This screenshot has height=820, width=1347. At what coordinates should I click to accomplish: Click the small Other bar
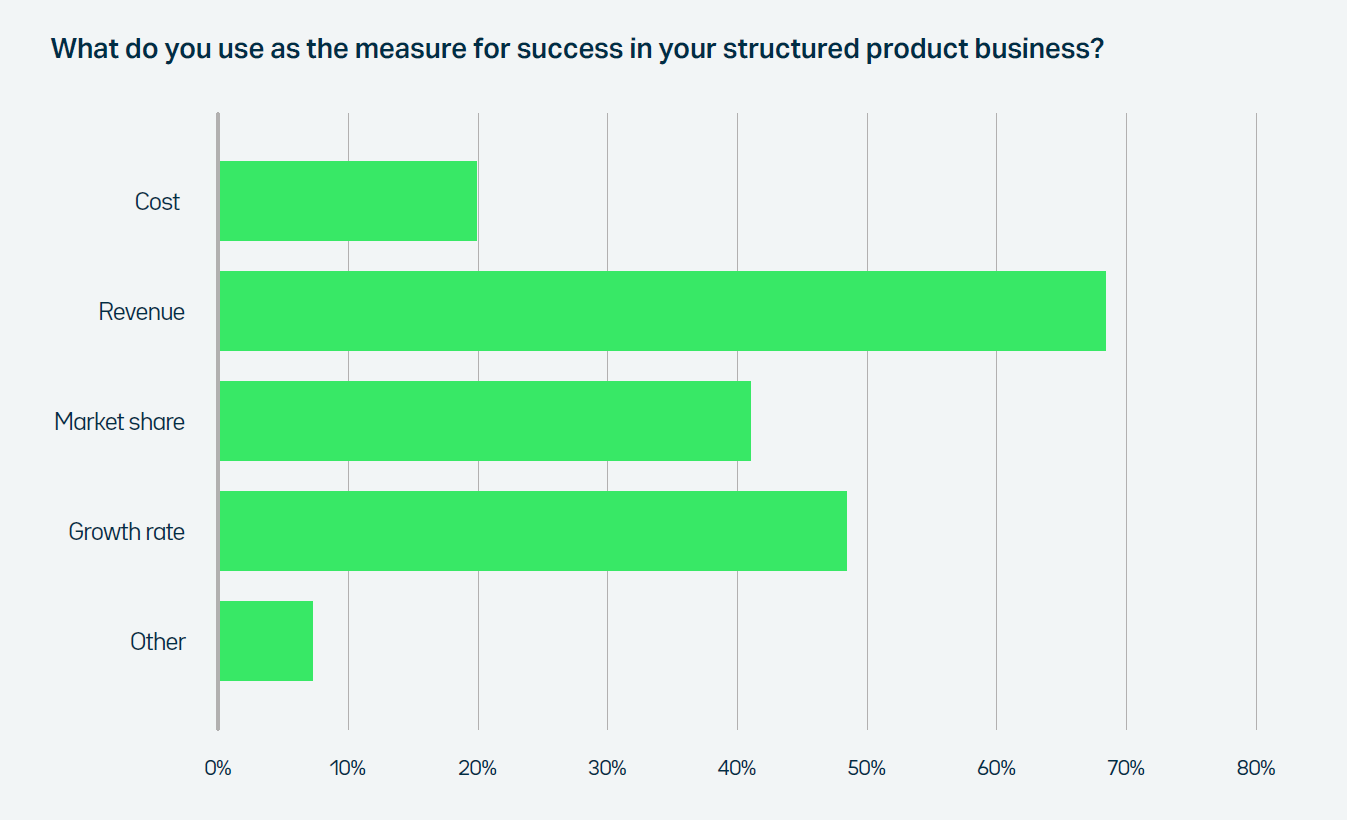pyautogui.click(x=266, y=641)
